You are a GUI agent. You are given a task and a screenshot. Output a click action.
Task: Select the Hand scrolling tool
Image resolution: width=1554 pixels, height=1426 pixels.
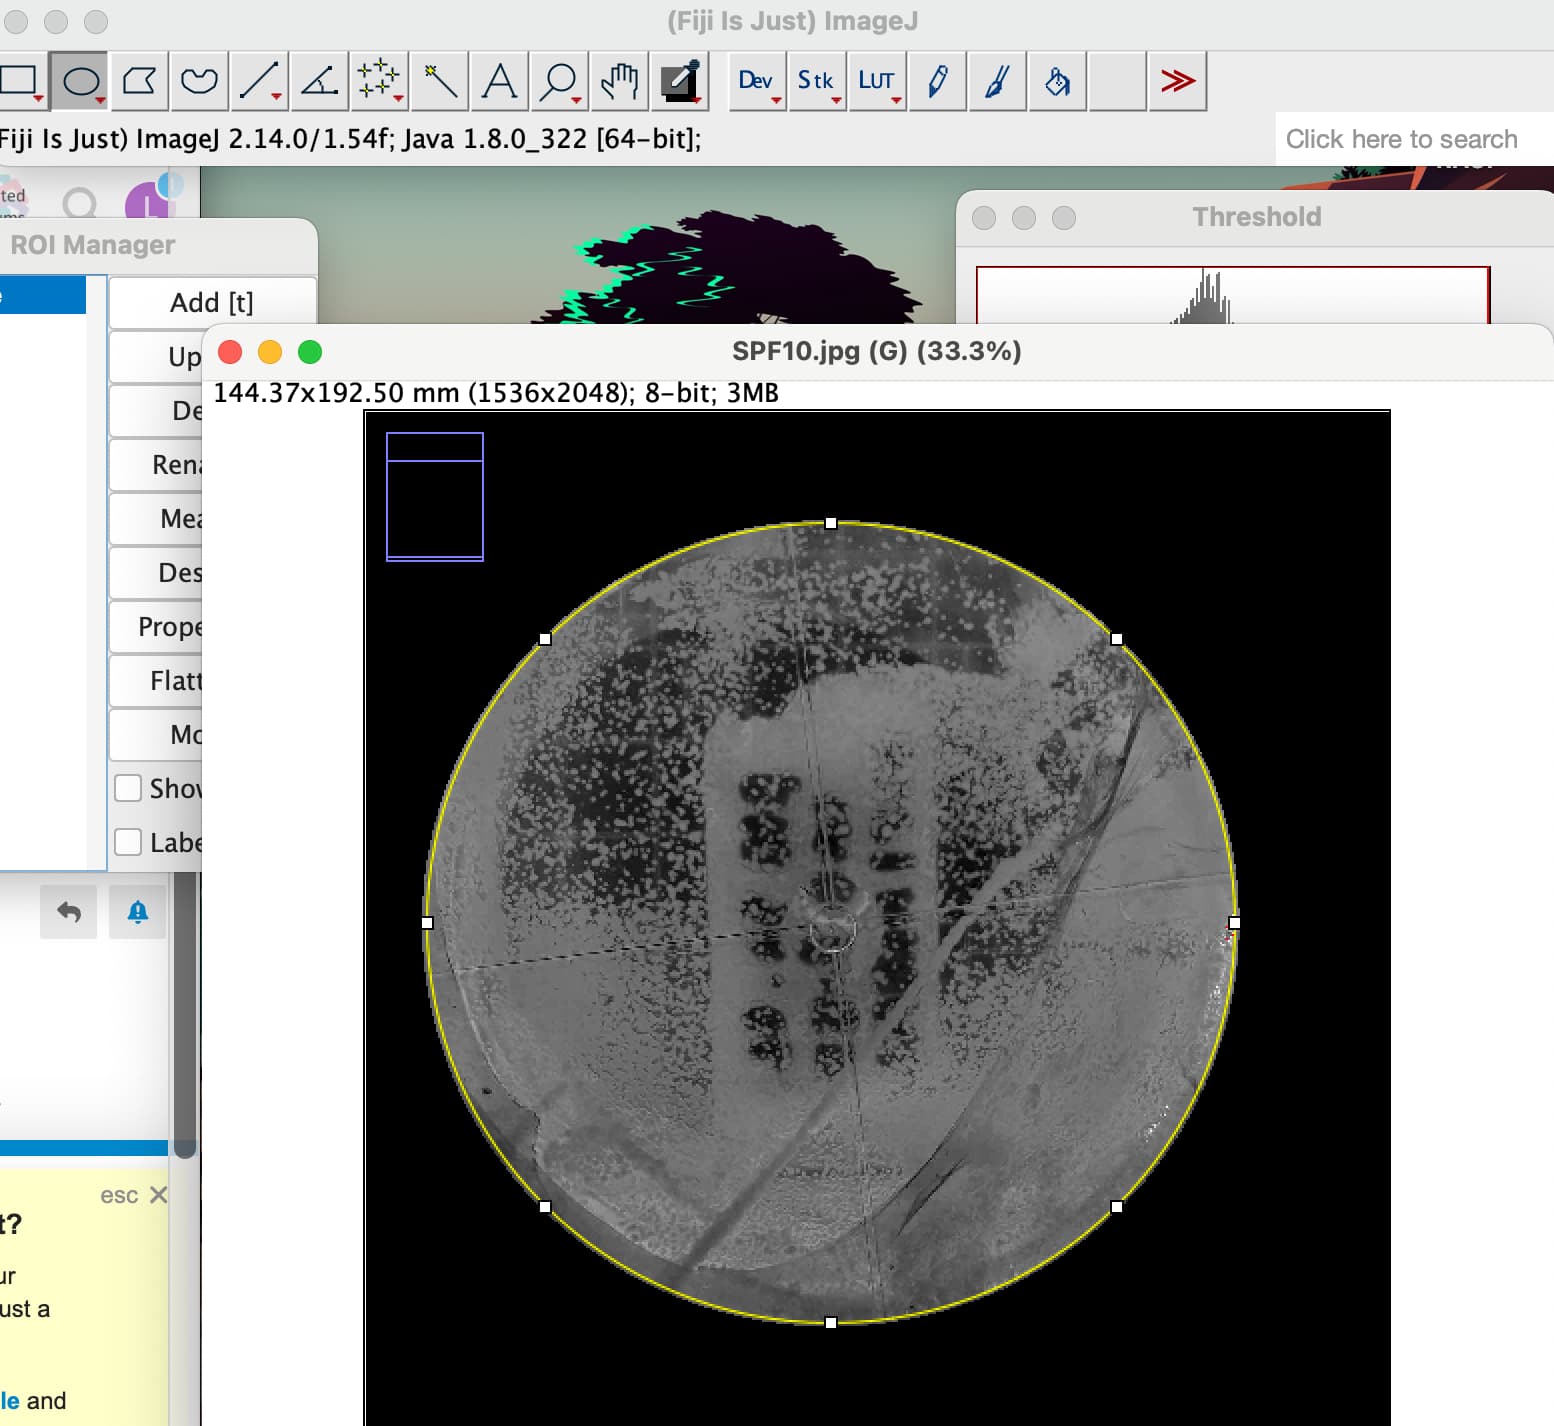(x=617, y=80)
